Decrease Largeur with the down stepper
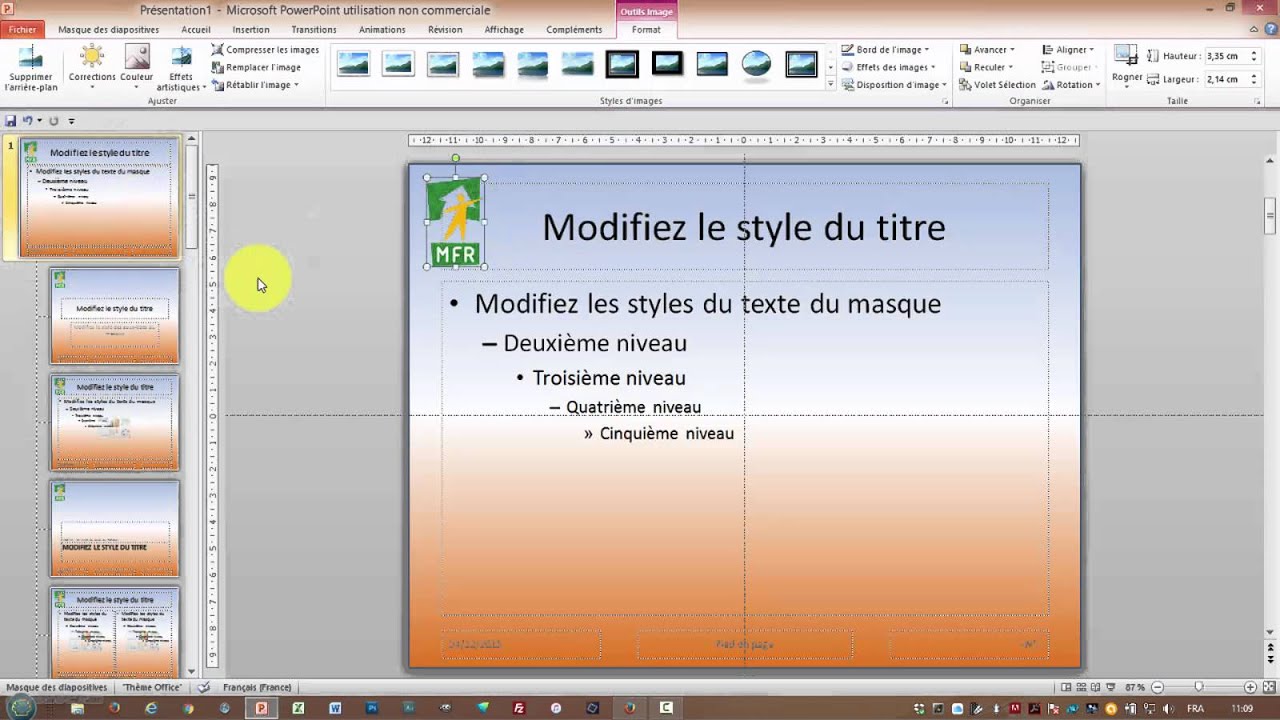Screen dimensions: 1280x720 [1254, 82]
